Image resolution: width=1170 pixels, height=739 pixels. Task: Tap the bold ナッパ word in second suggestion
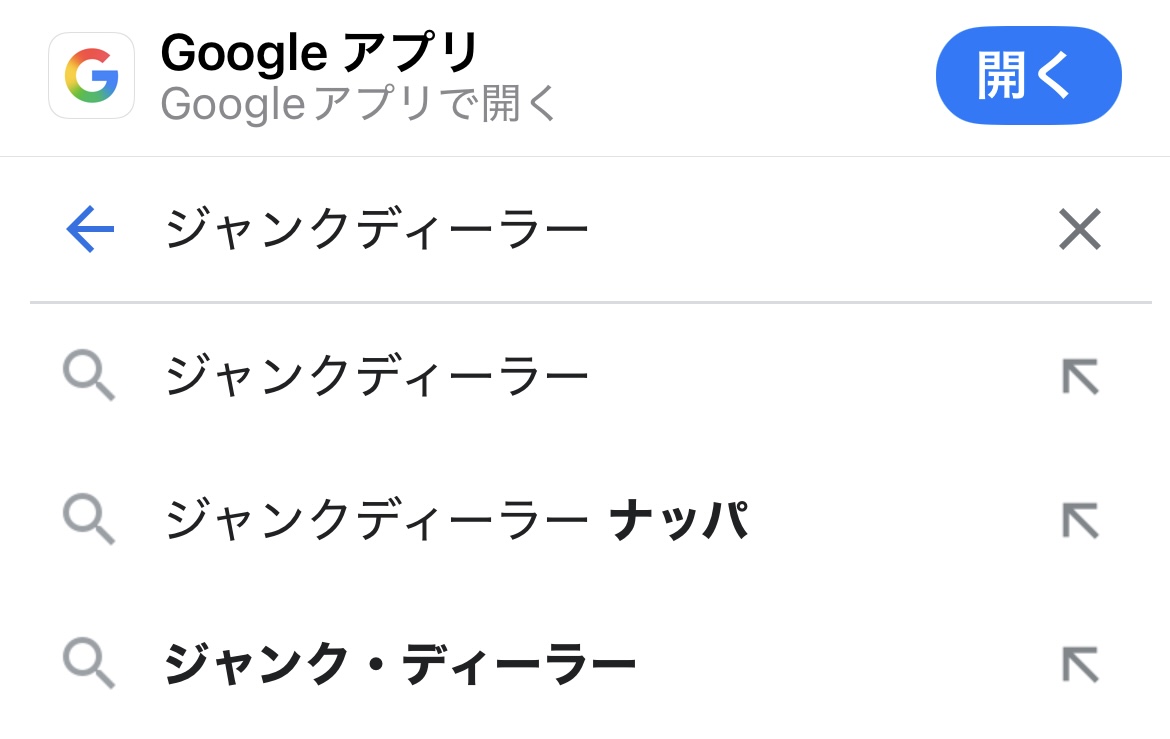pyautogui.click(x=679, y=519)
